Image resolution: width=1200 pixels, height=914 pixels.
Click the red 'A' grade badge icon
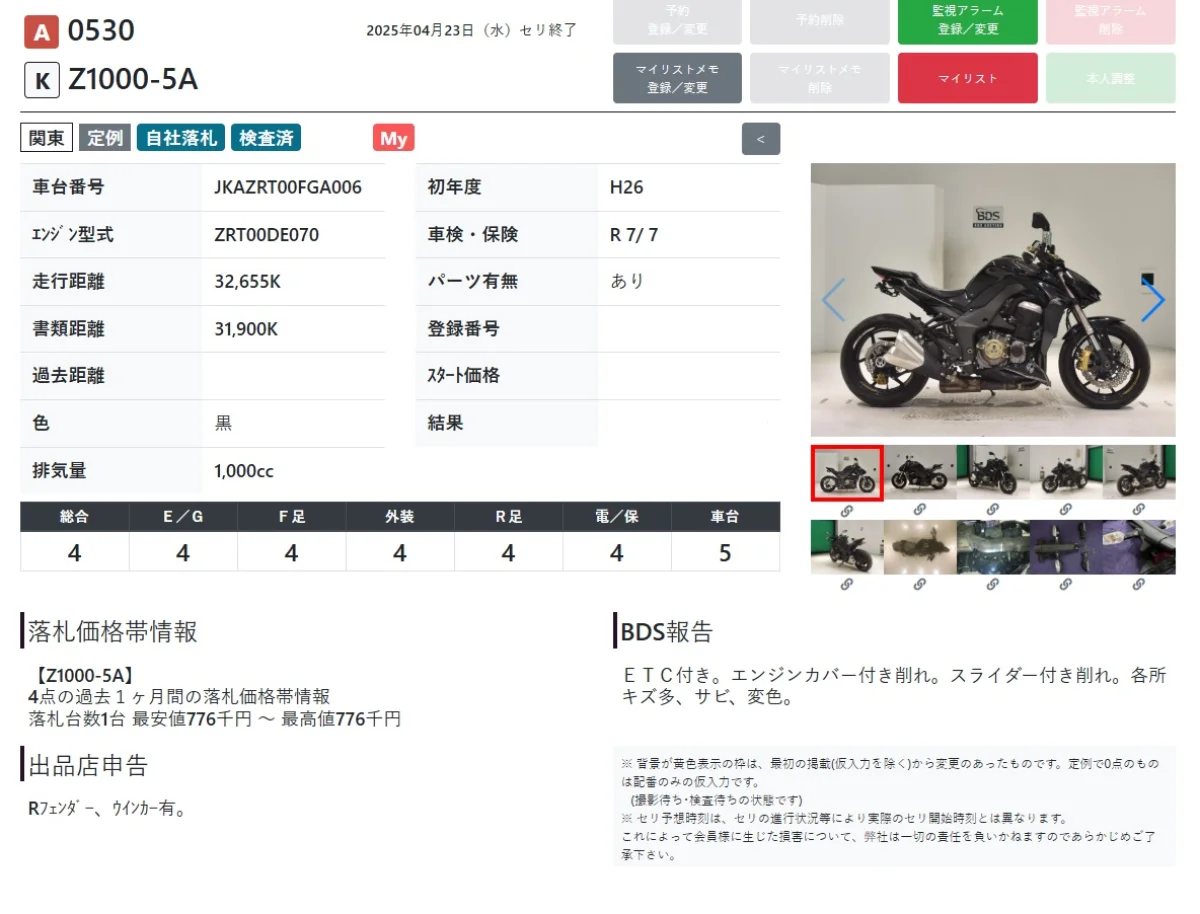click(x=41, y=33)
